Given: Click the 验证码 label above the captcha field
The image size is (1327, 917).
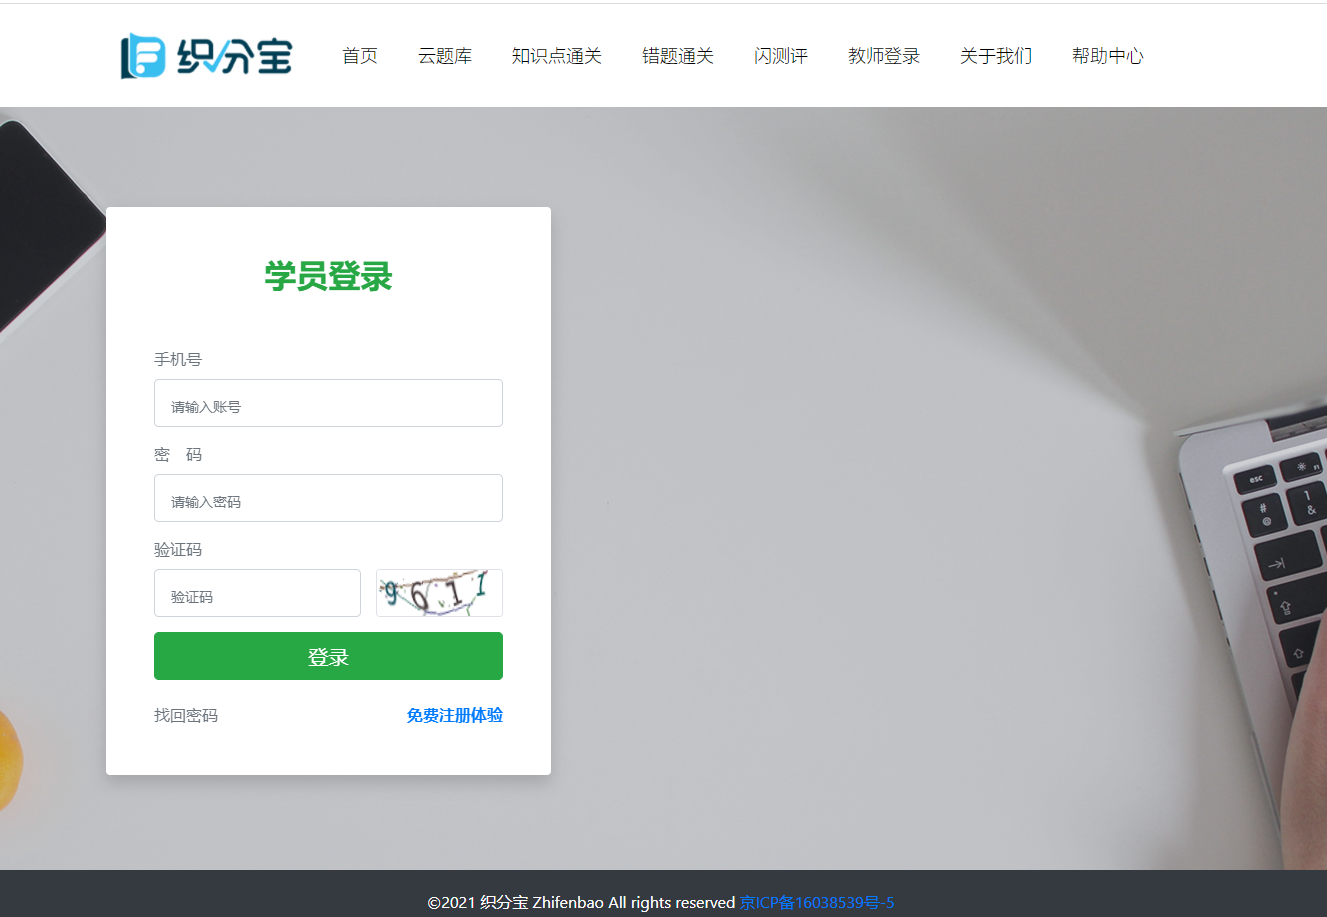Looking at the screenshot, I should [x=178, y=549].
